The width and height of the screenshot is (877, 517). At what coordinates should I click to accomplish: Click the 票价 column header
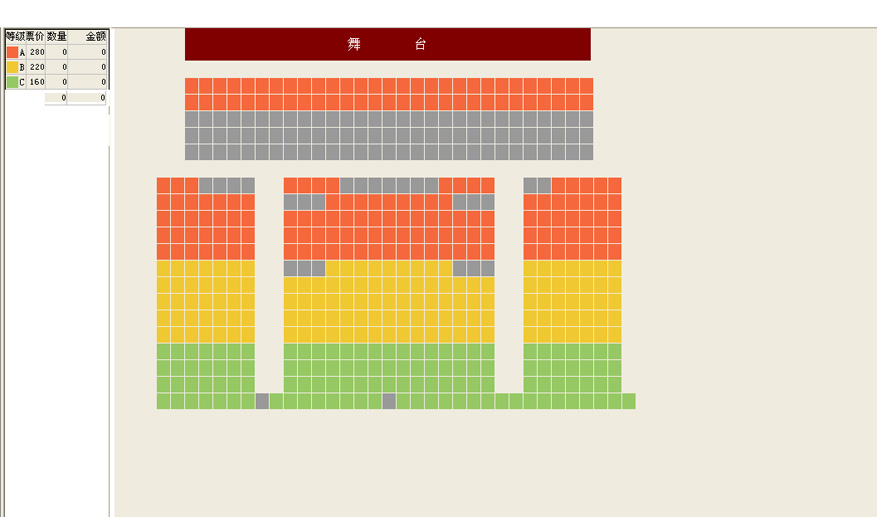[35, 36]
